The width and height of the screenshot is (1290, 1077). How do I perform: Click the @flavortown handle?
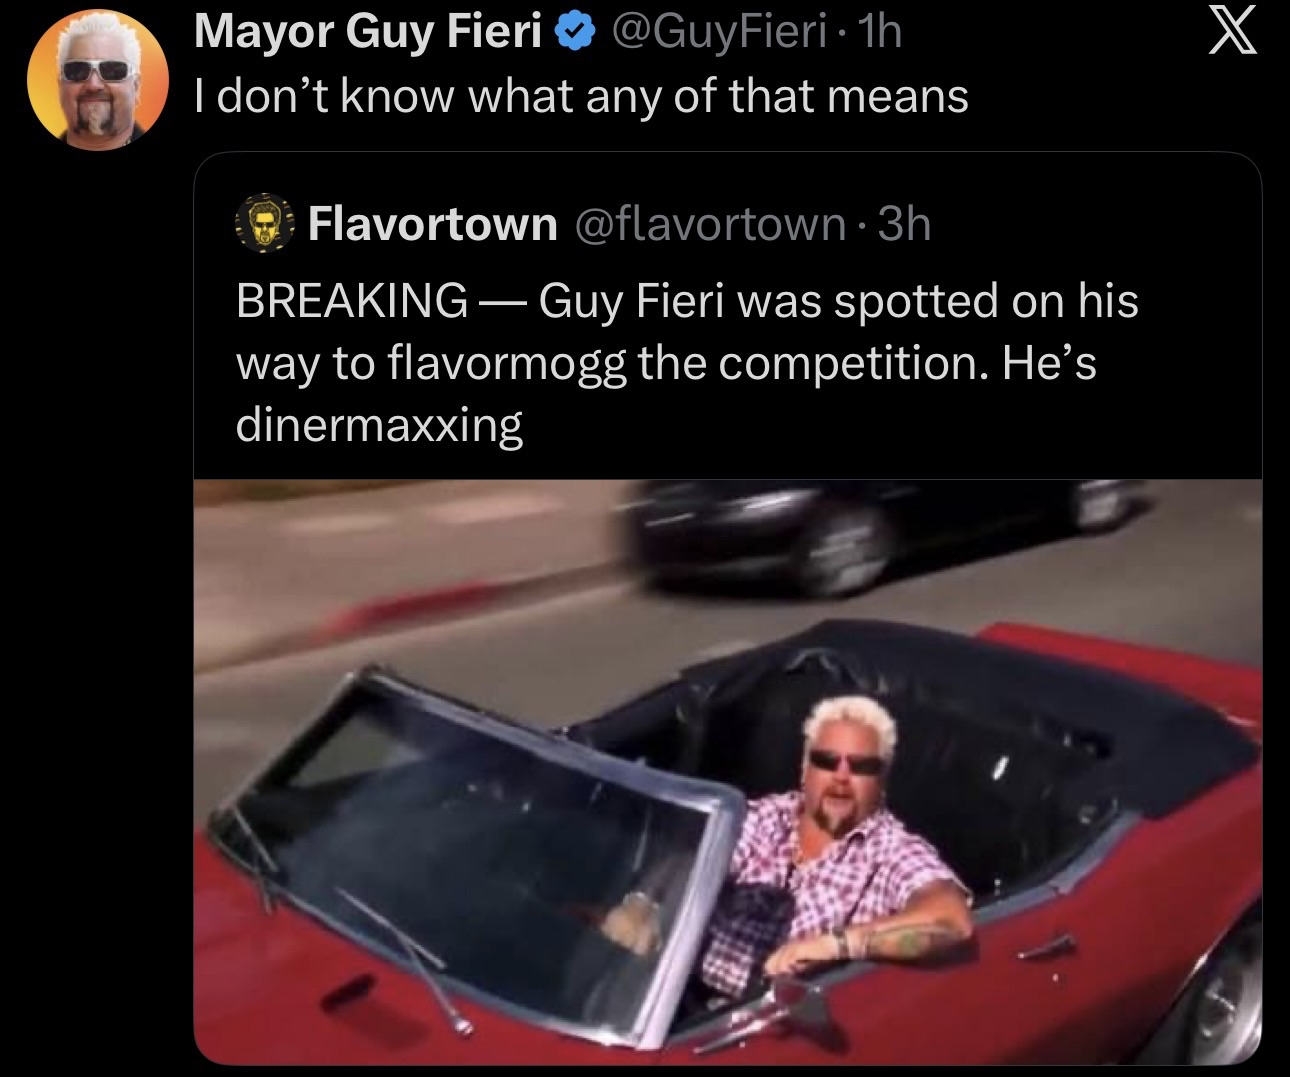711,223
